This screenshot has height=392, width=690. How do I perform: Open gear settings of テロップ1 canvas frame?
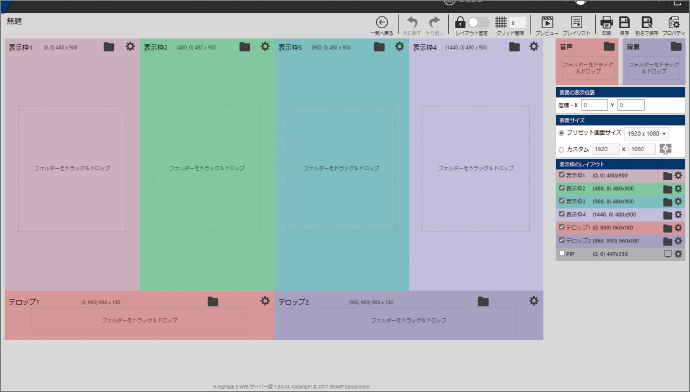265,301
